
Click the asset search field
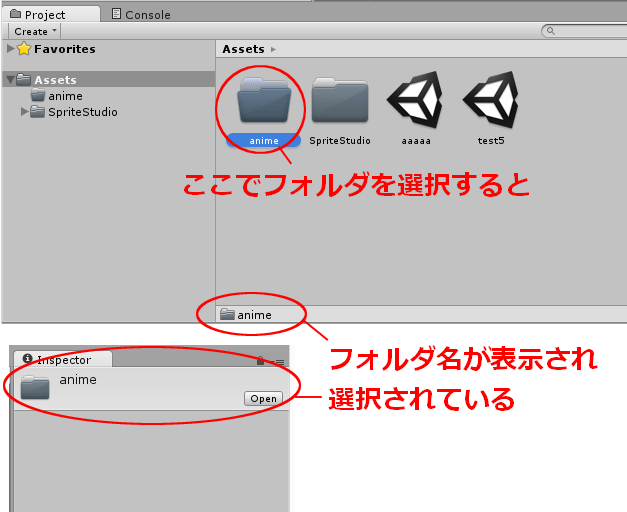coord(586,31)
